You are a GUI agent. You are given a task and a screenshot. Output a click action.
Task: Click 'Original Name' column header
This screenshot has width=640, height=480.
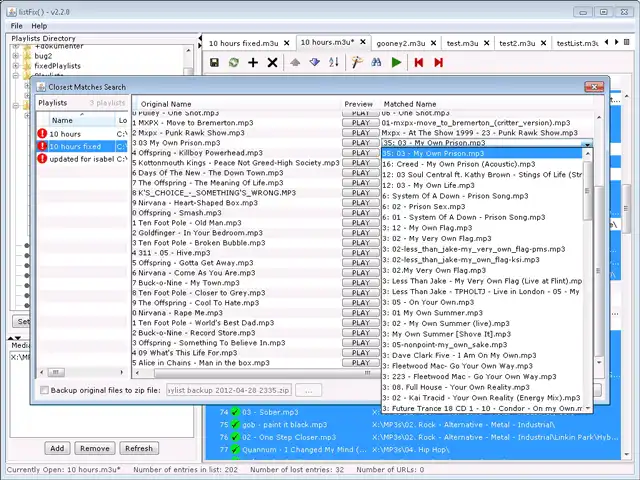166,104
